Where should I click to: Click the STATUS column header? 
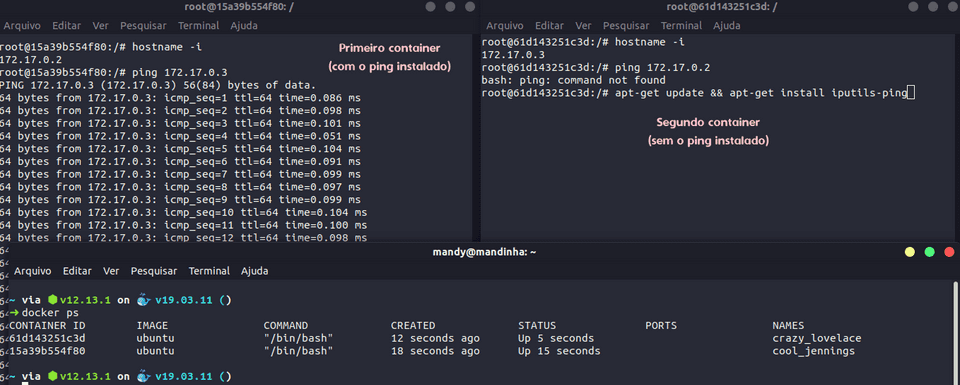pyautogui.click(x=537, y=326)
